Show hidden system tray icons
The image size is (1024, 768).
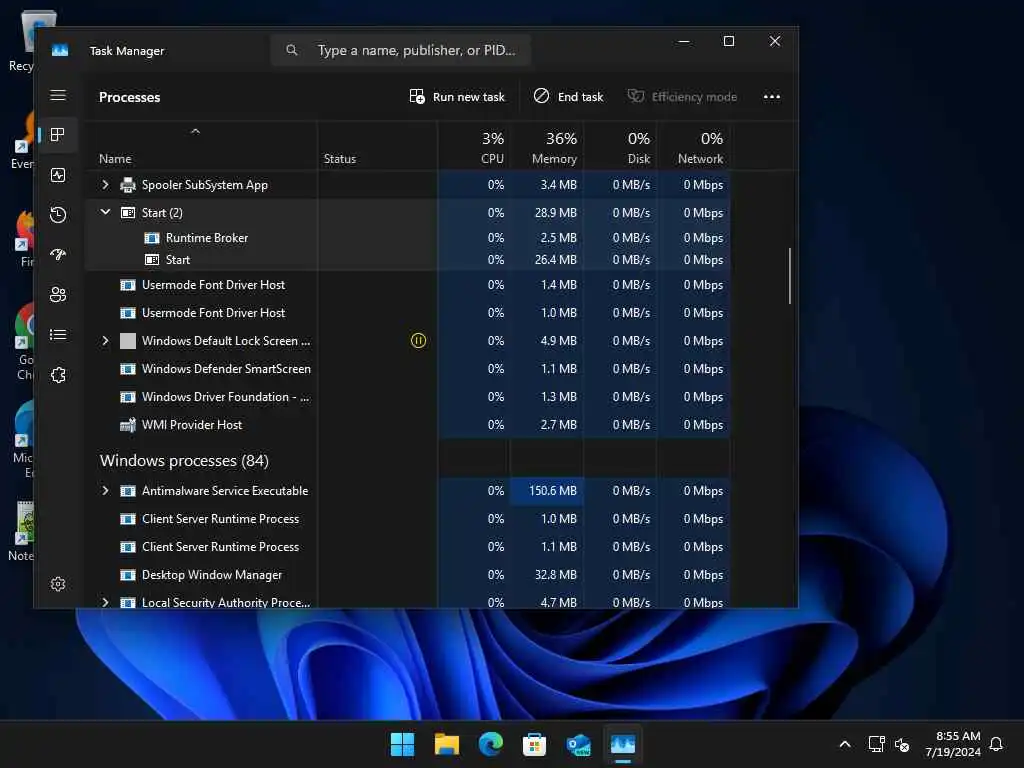click(844, 744)
